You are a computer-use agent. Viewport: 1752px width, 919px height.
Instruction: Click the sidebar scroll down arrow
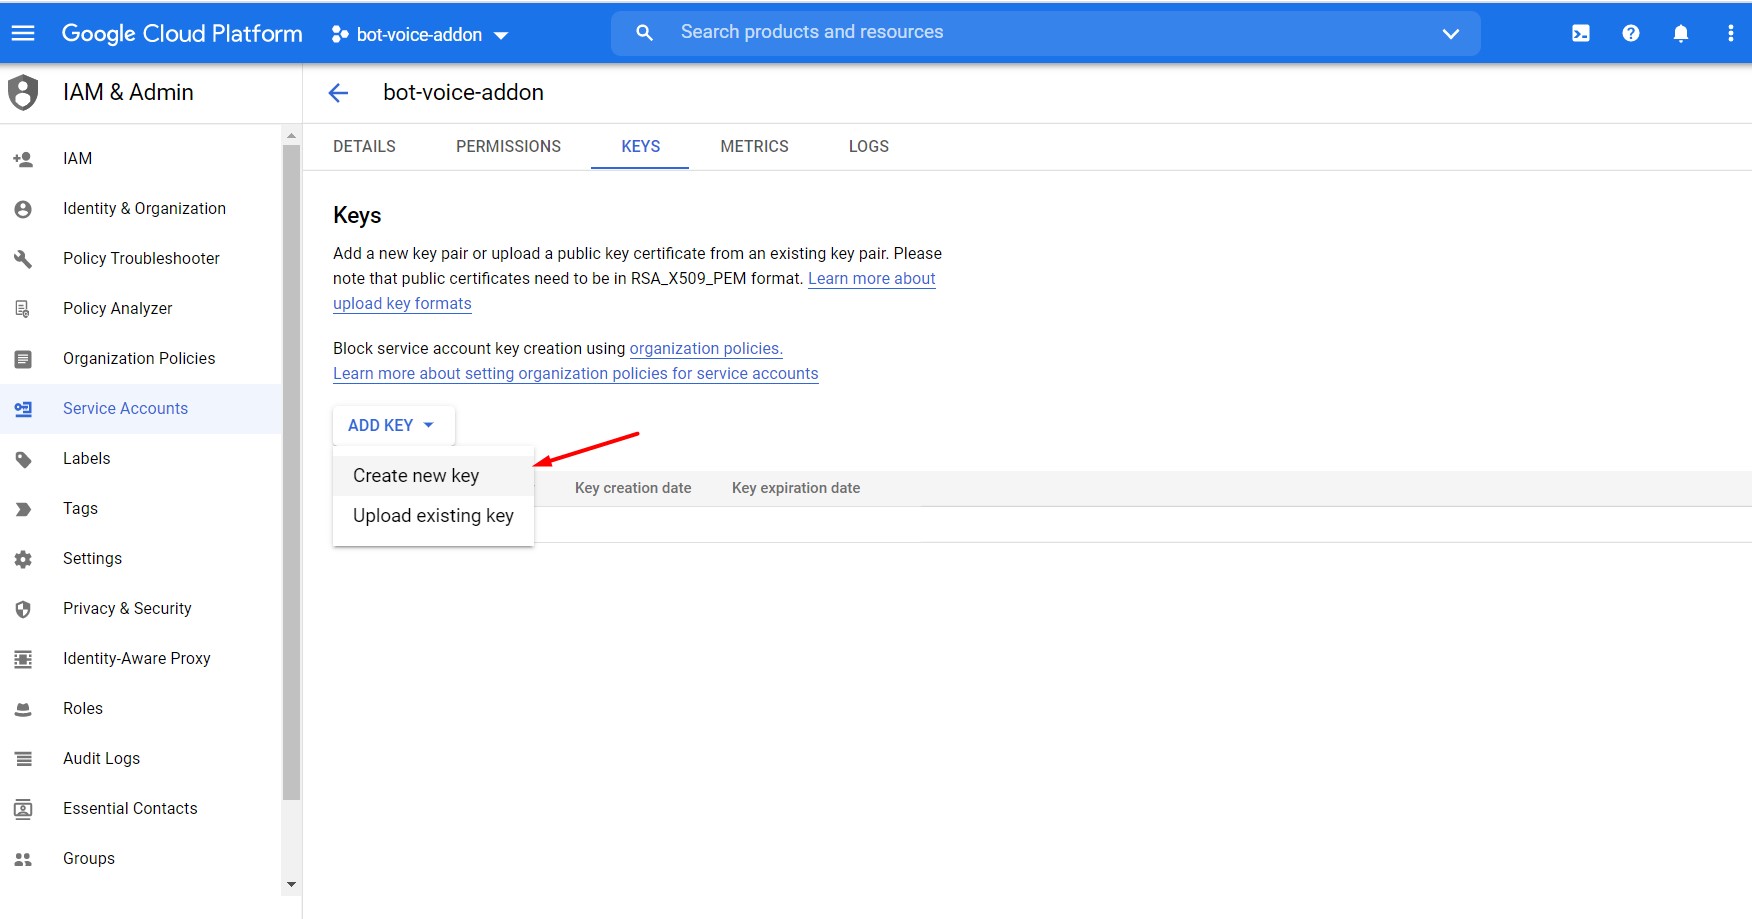[x=291, y=884]
